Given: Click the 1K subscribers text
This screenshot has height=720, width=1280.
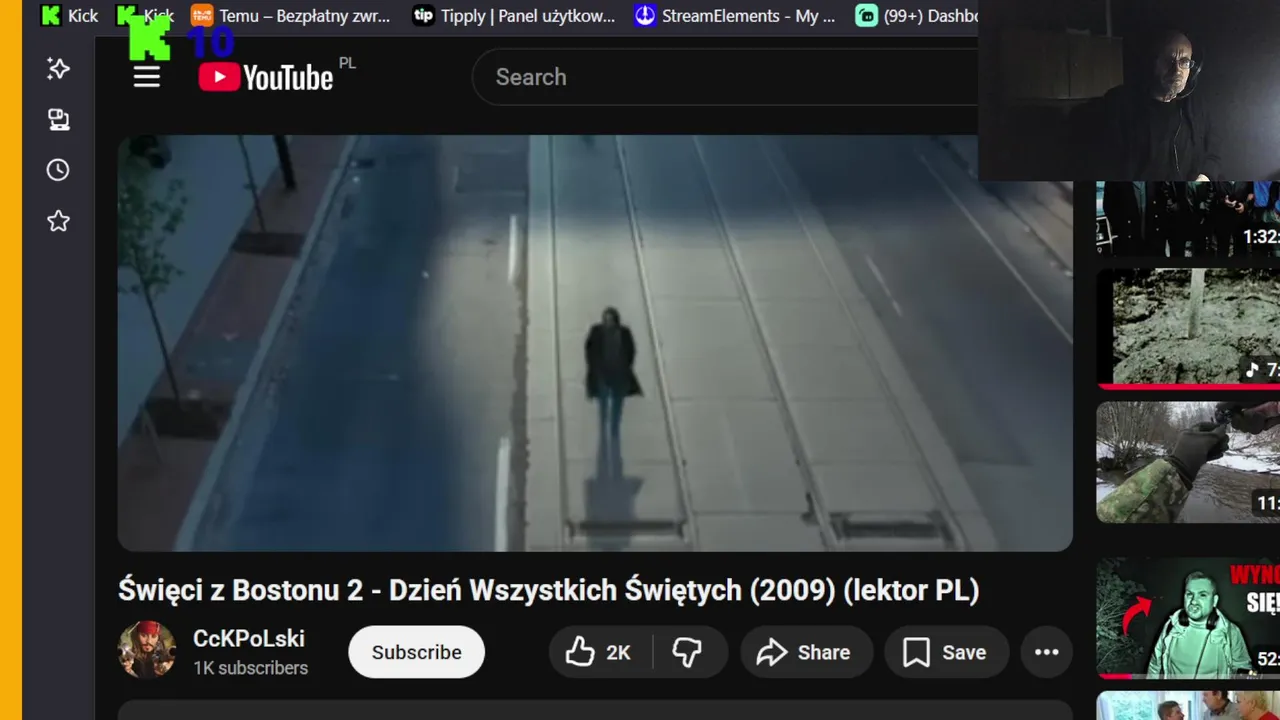Looking at the screenshot, I should 251,668.
